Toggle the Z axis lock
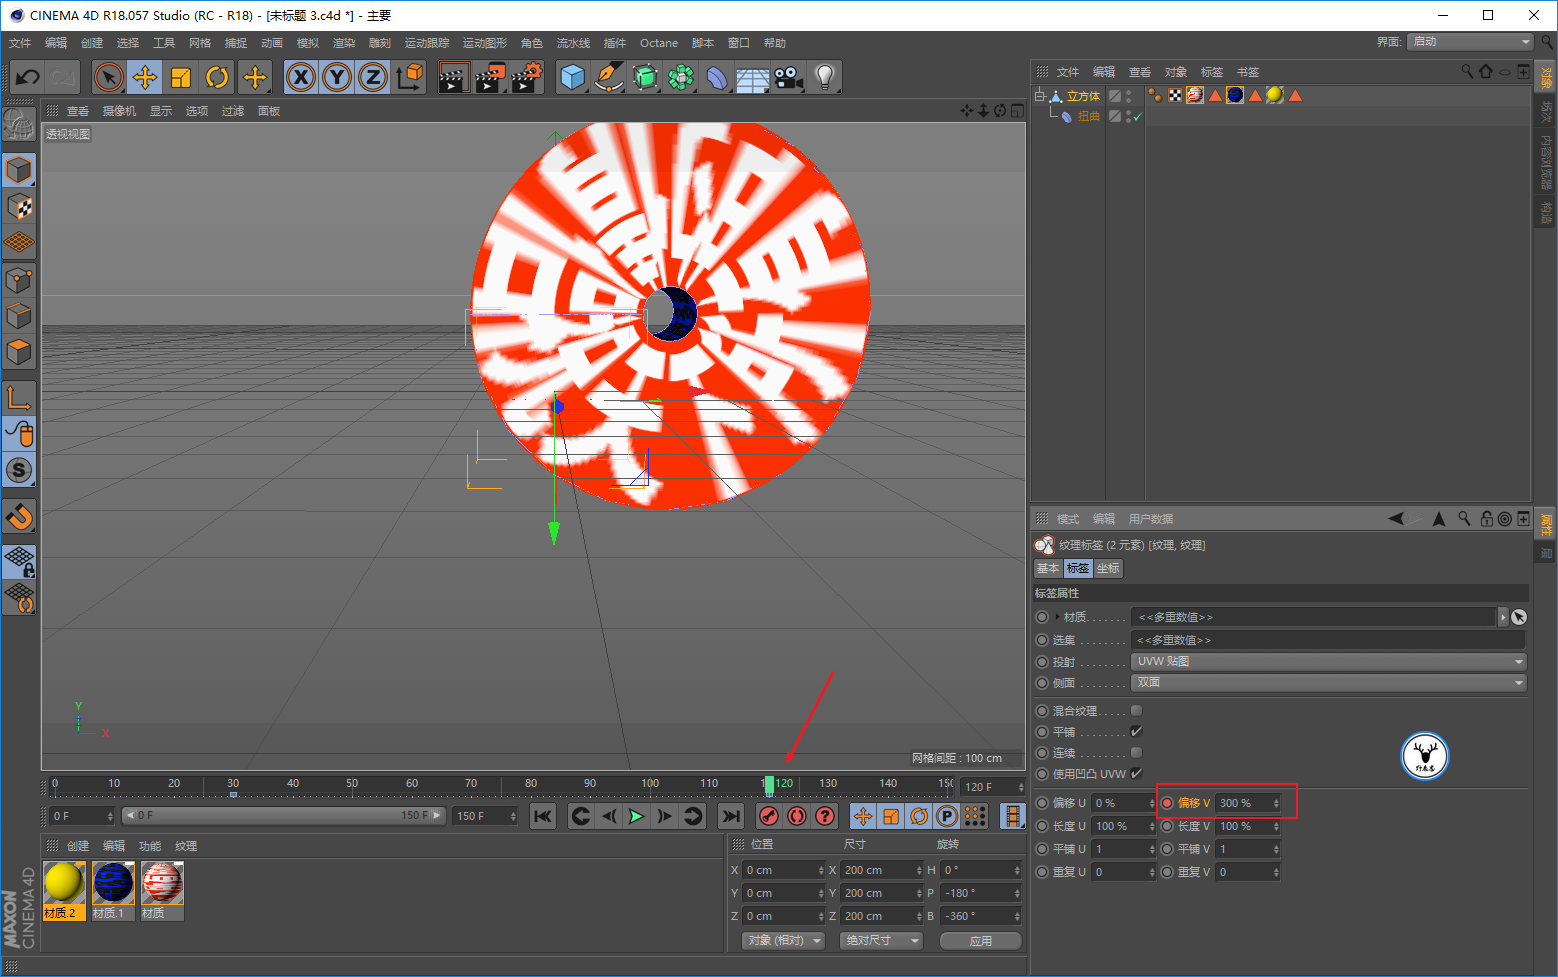This screenshot has width=1558, height=977. pyautogui.click(x=373, y=77)
